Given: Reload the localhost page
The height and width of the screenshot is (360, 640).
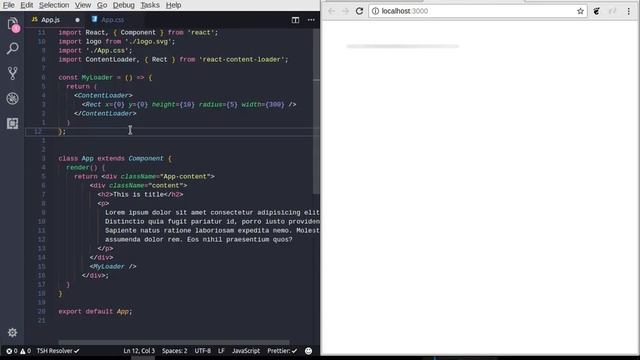Looking at the screenshot, I should tap(359, 11).
